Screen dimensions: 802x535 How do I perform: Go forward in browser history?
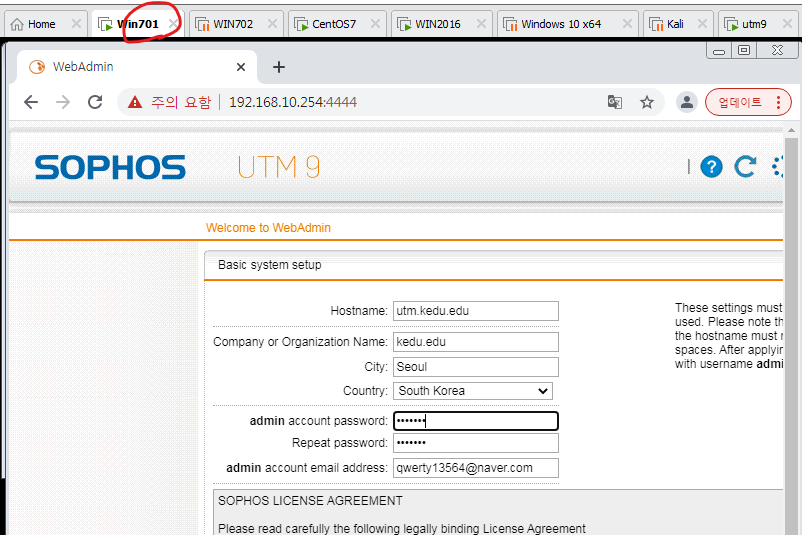(63, 102)
